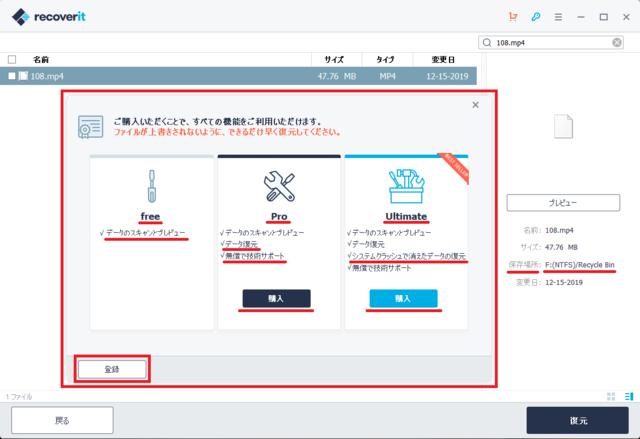Sort files by サイズ column

334,60
